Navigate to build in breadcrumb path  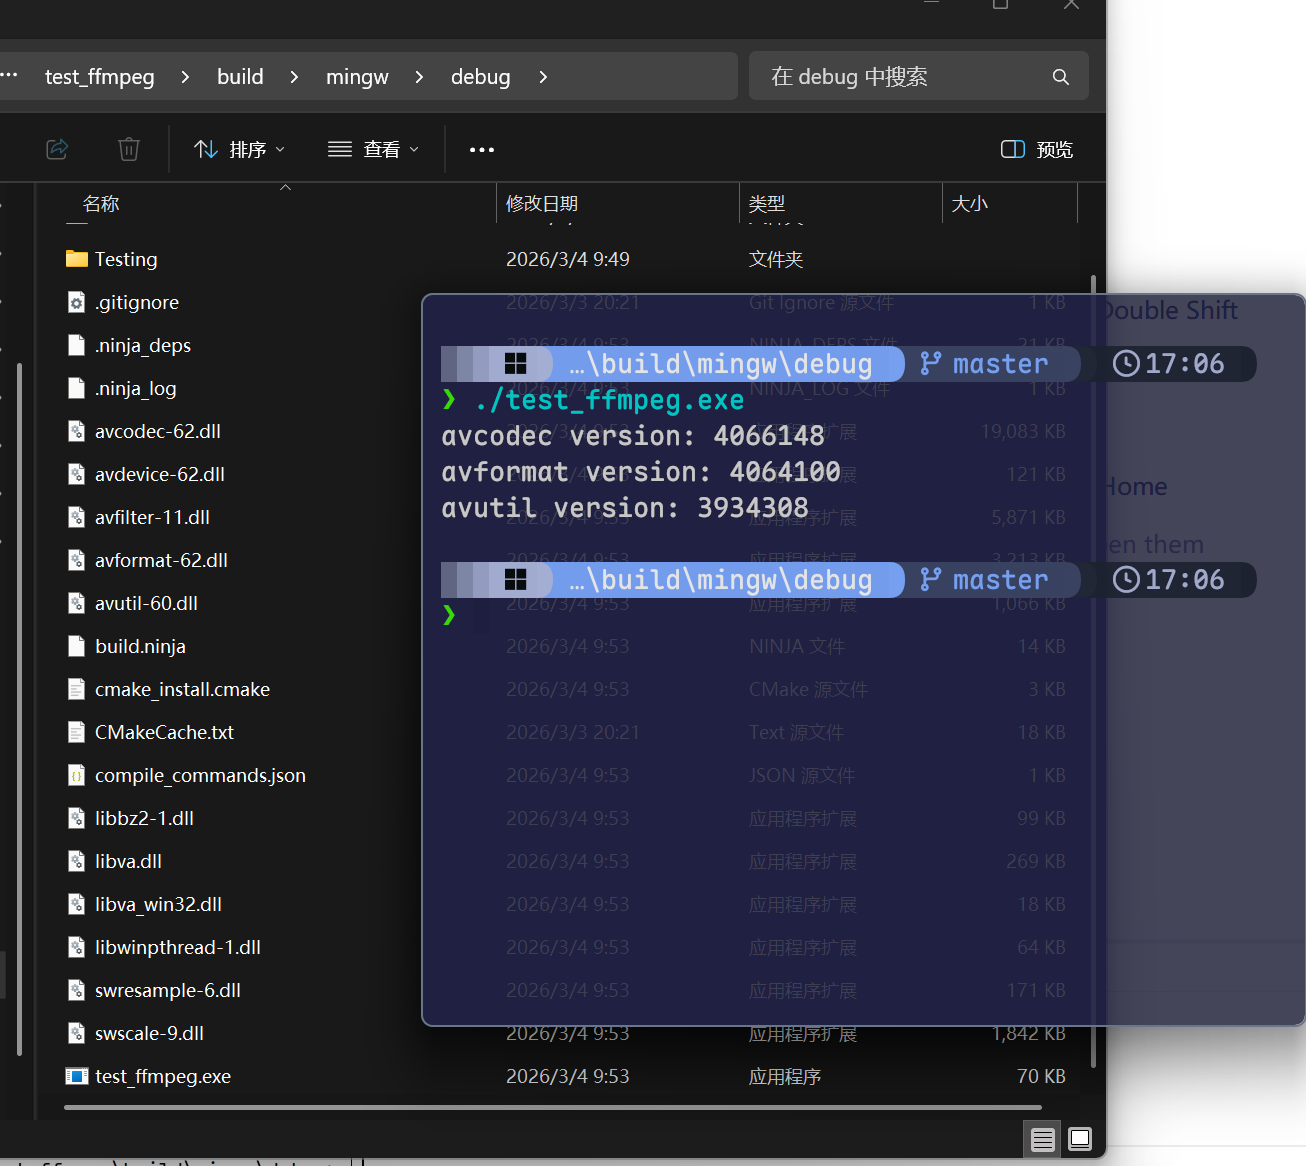tap(240, 77)
